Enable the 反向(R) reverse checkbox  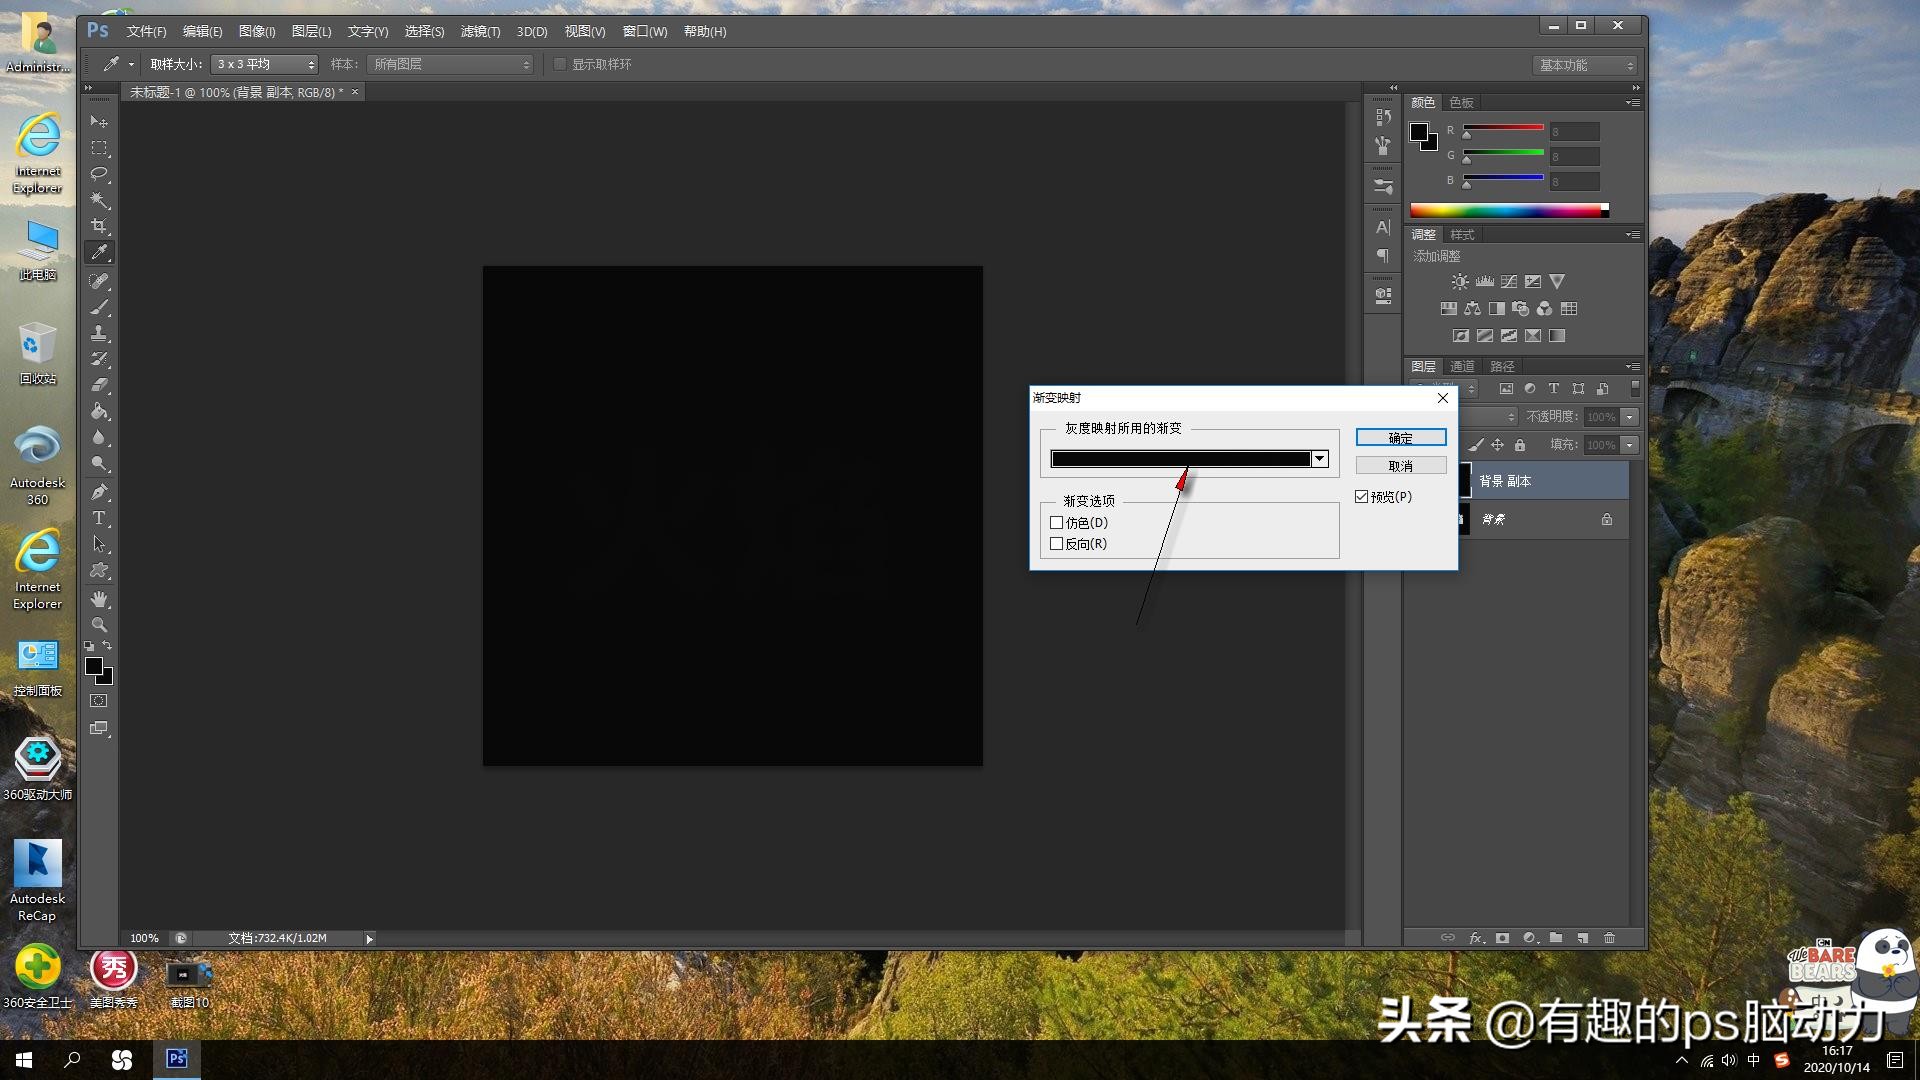pyautogui.click(x=1056, y=544)
